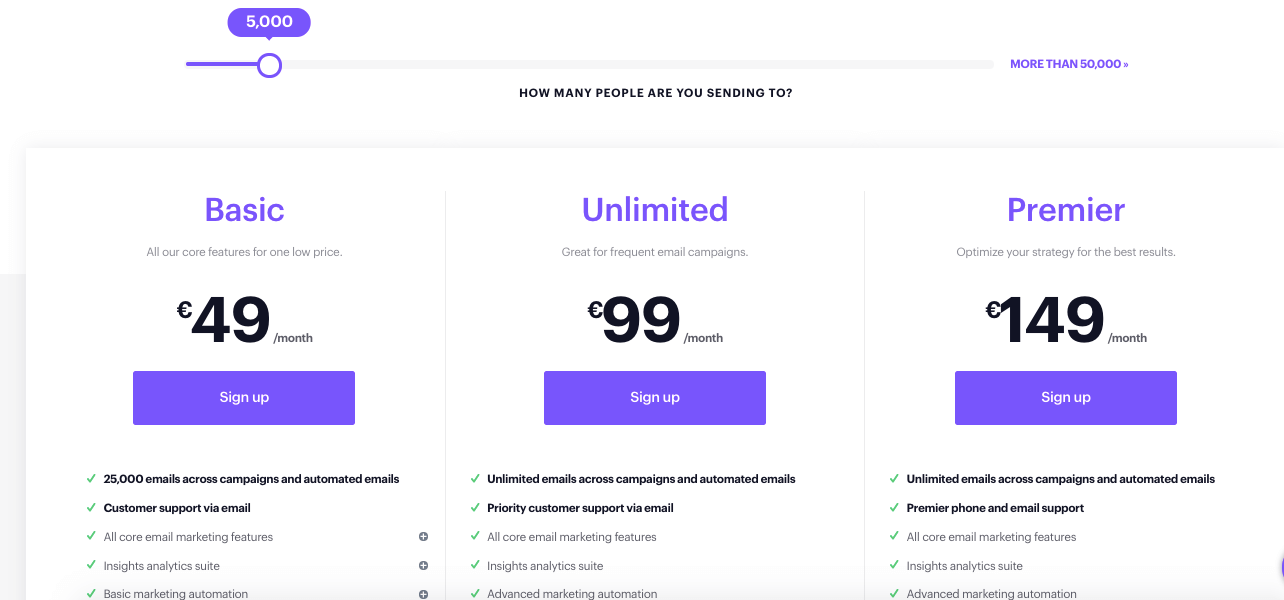
Task: Click the Unlimited plan title
Action: coord(655,210)
